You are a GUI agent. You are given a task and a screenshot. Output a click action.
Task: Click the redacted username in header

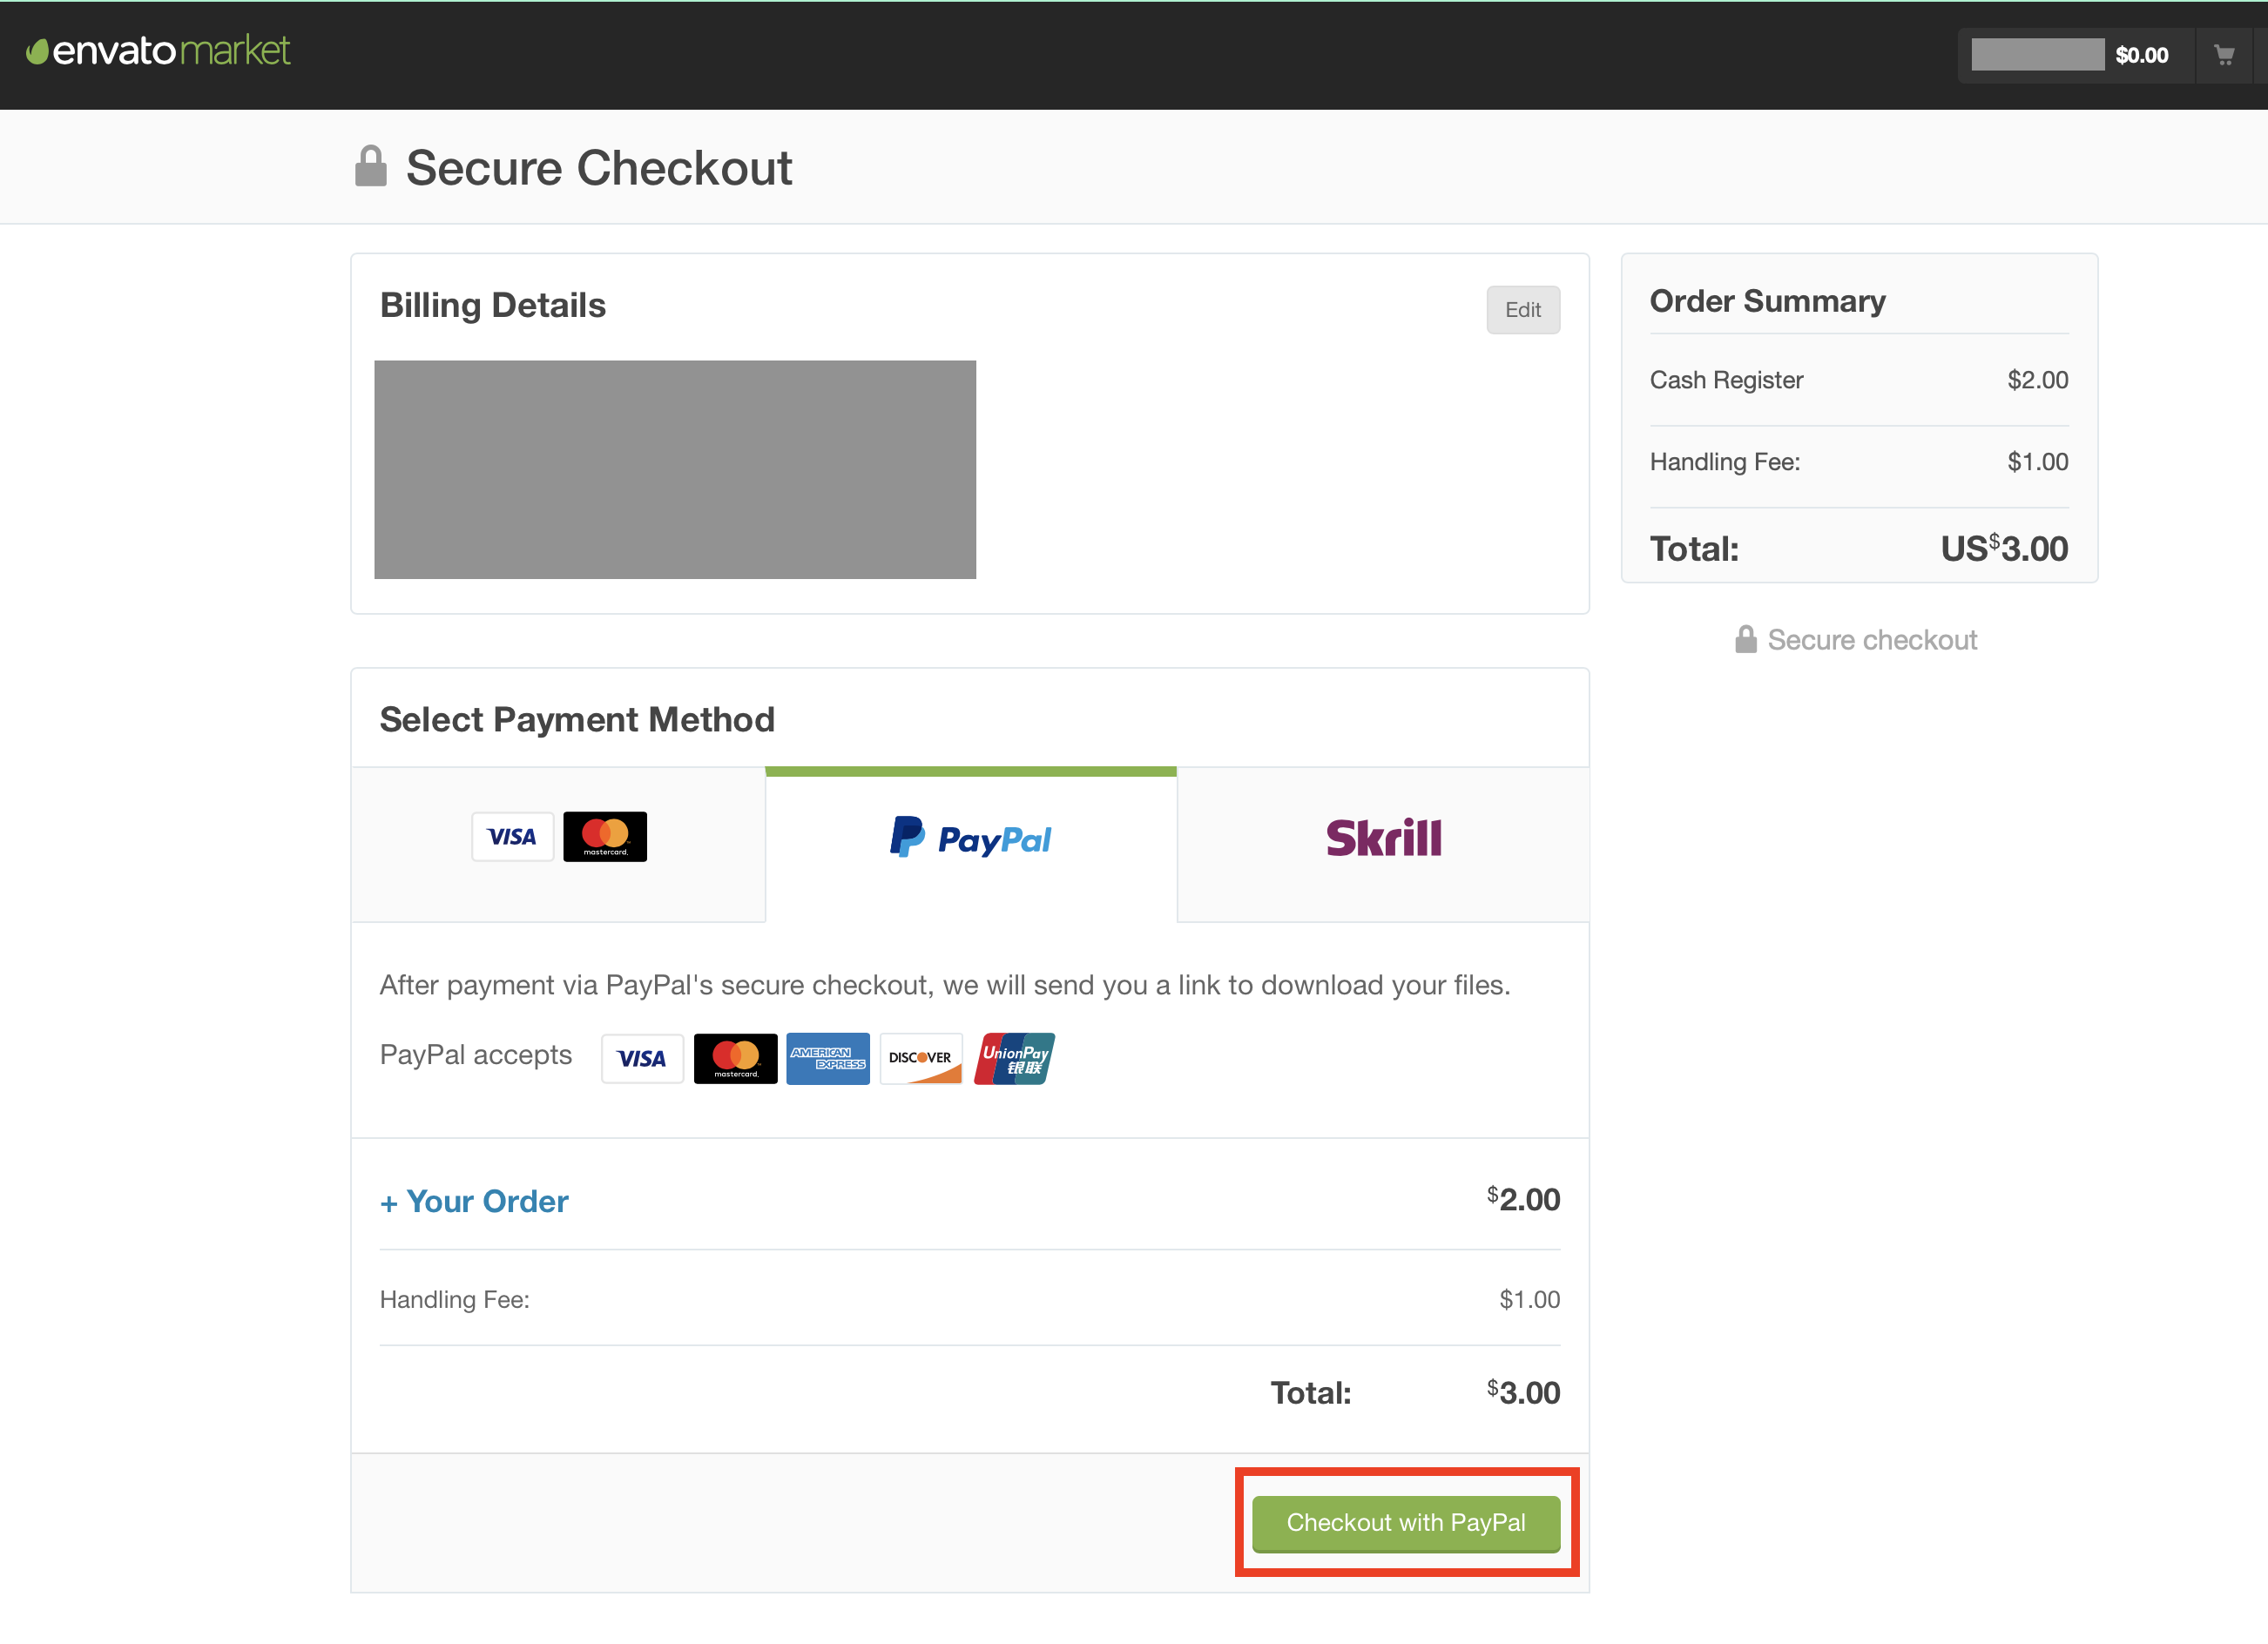(2037, 55)
